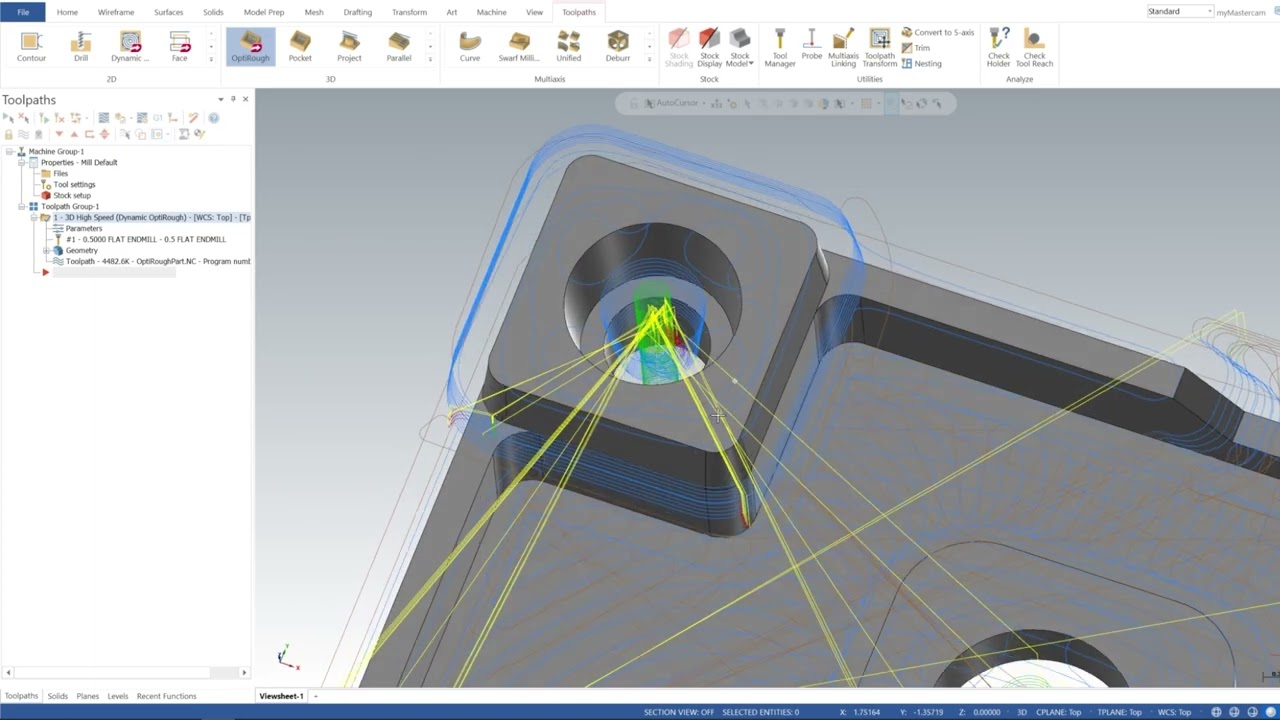
Task: Open the Dynamic Mill toolpath
Action: [x=130, y=47]
